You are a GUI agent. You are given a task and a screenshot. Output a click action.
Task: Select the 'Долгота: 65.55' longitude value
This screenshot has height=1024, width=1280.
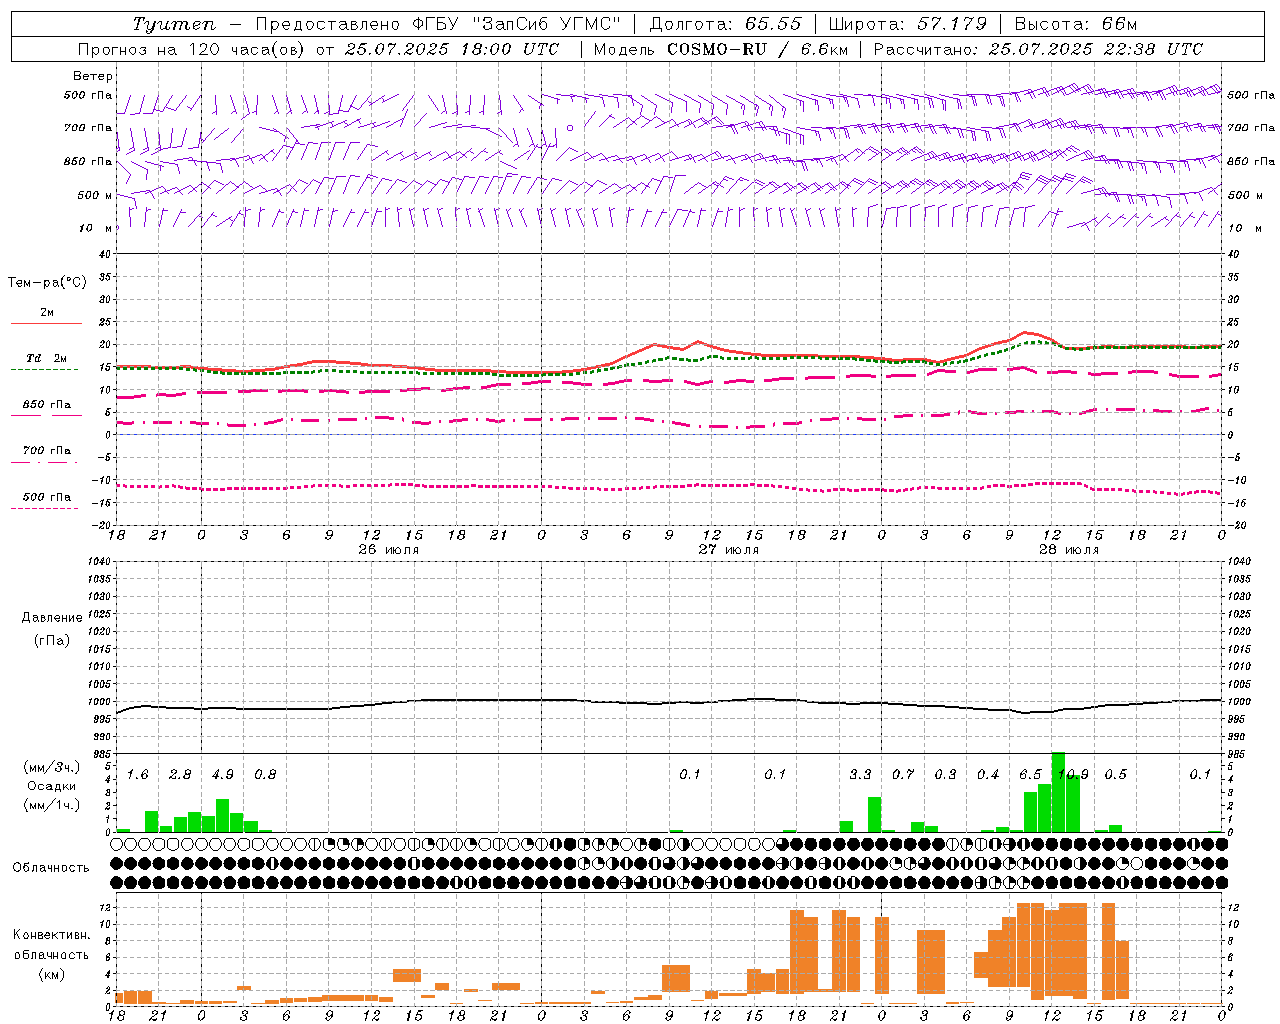tap(725, 24)
